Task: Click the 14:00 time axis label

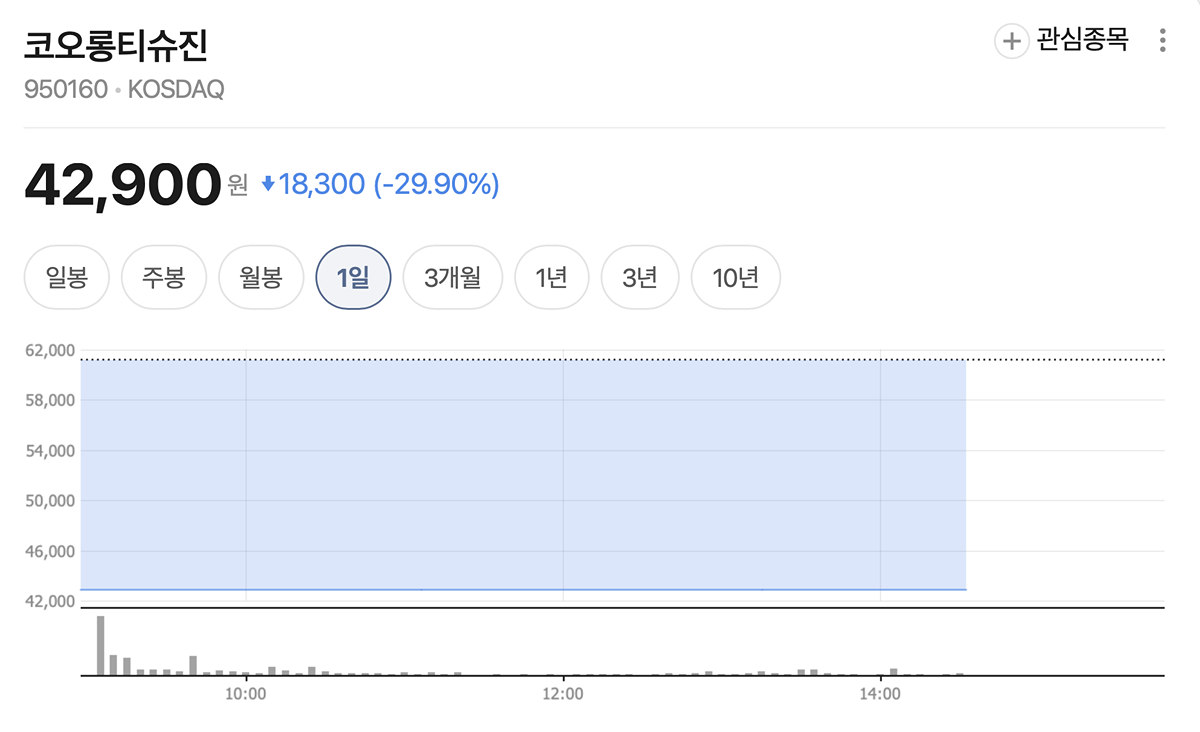Action: tap(878, 694)
